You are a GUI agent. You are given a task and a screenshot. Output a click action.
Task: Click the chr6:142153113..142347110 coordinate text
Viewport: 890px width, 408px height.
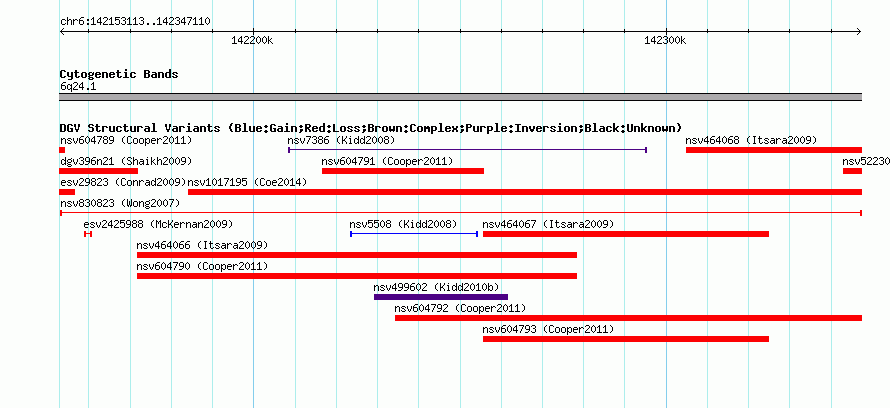point(135,22)
